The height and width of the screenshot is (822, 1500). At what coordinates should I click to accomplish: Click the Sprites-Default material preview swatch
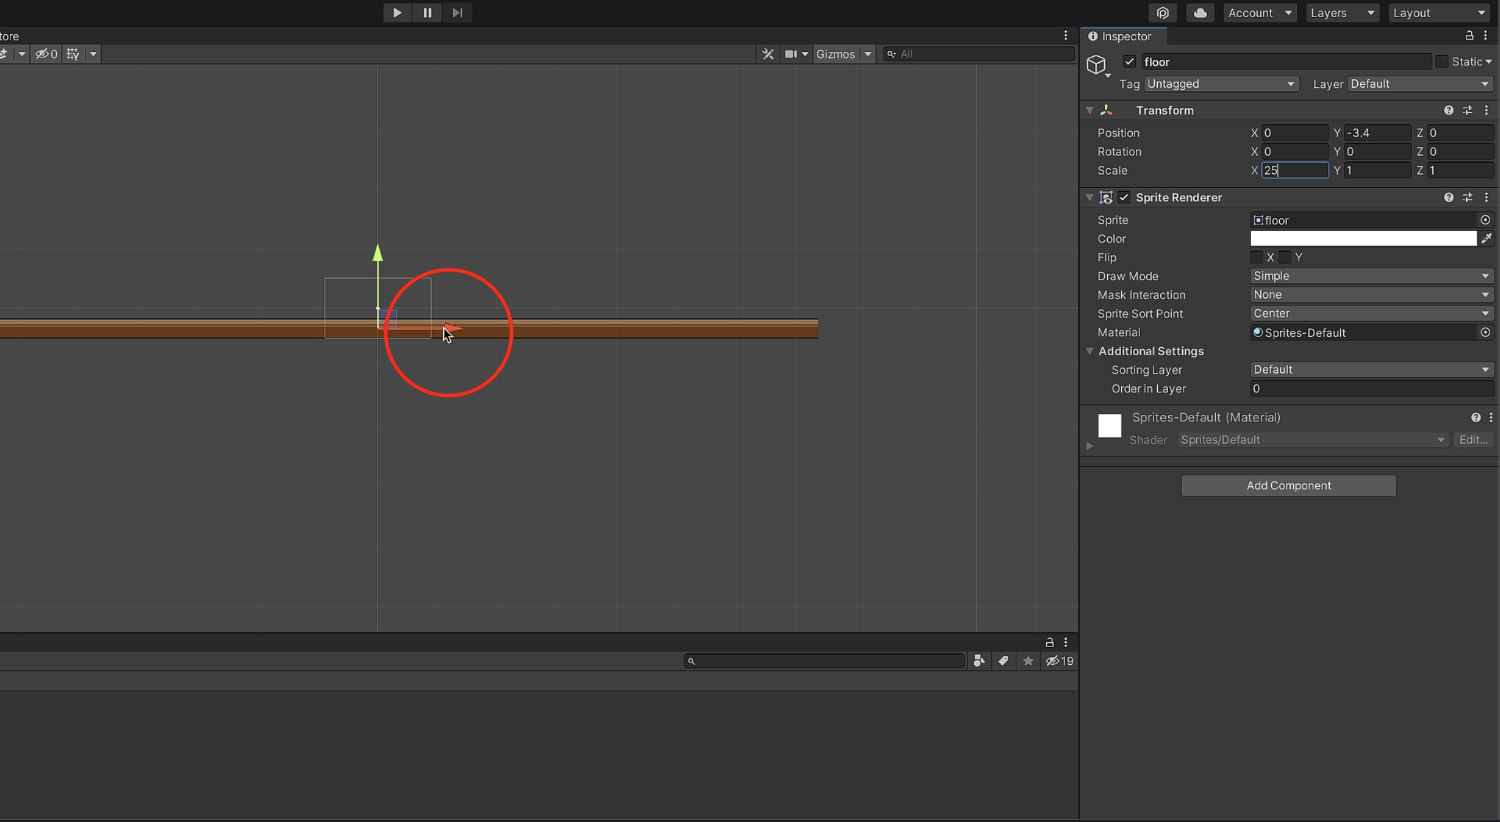1110,426
